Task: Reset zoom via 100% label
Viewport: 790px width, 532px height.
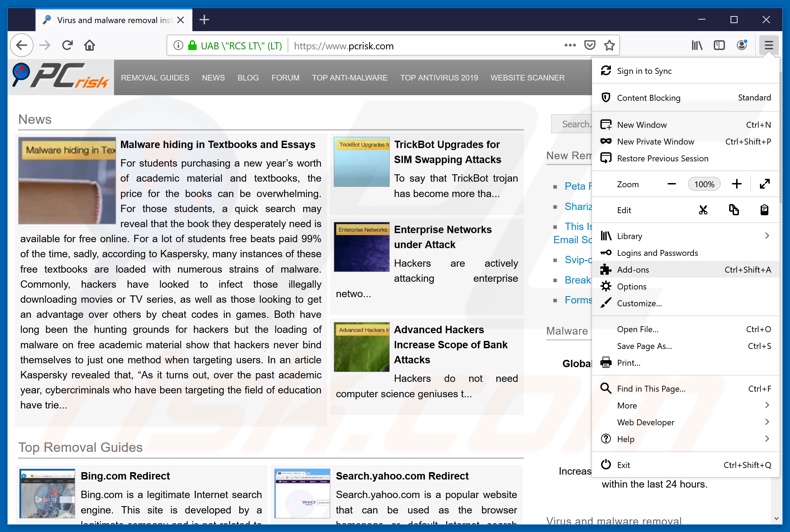Action: point(704,184)
